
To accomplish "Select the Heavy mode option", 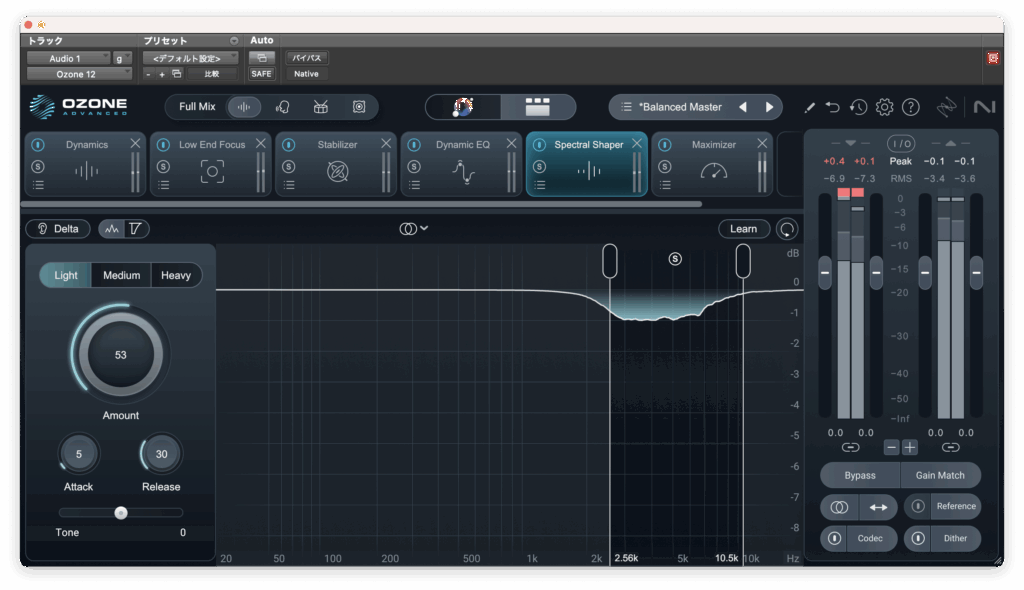I will pos(176,275).
